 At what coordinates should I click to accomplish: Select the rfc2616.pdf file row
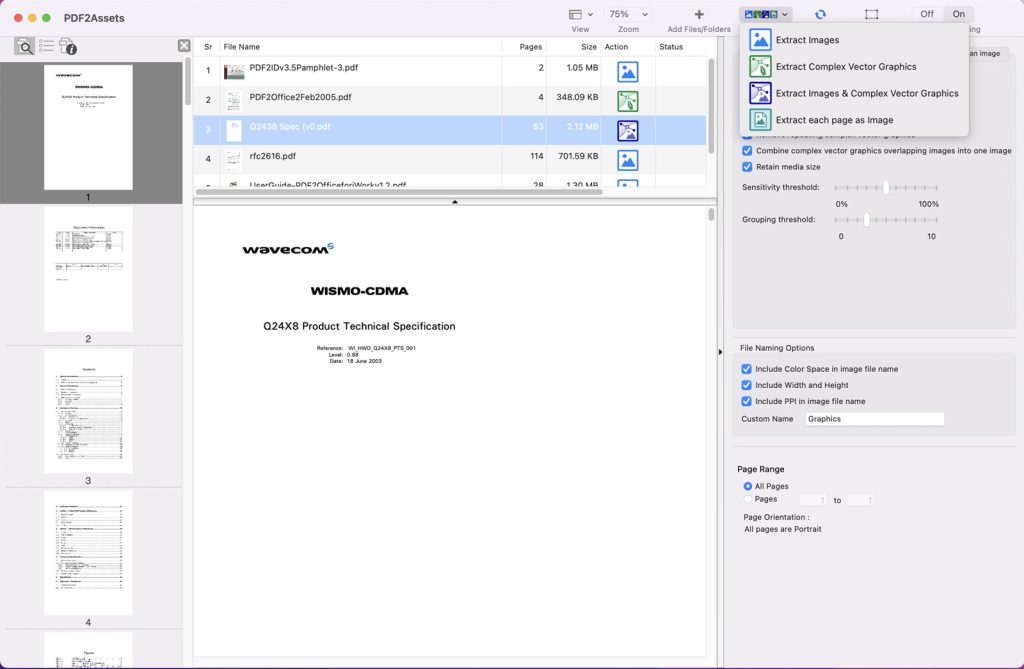[450, 160]
